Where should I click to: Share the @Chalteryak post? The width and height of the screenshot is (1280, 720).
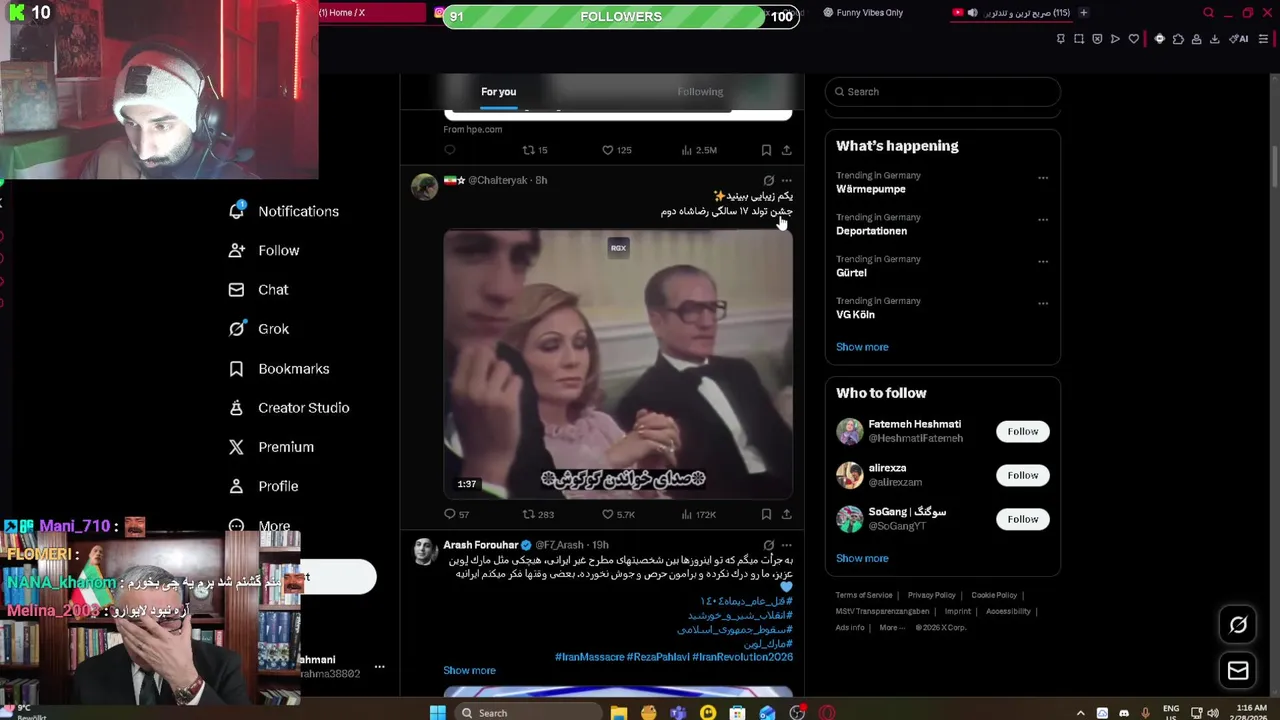pos(787,514)
